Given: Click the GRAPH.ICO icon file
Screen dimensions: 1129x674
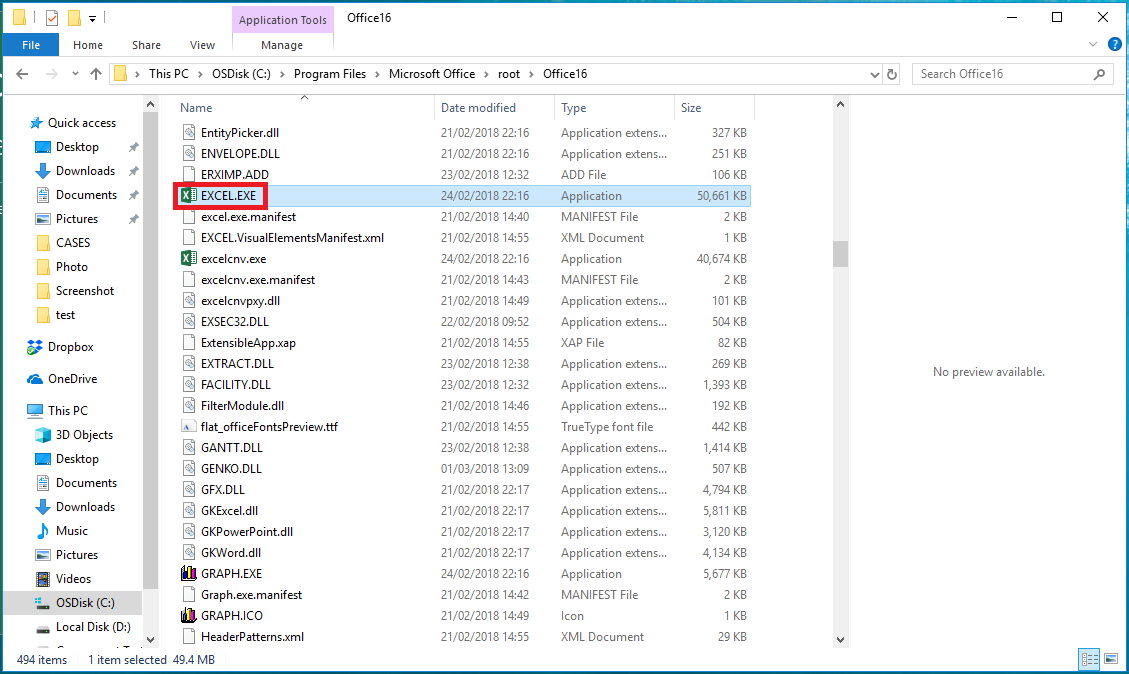Looking at the screenshot, I should [189, 616].
